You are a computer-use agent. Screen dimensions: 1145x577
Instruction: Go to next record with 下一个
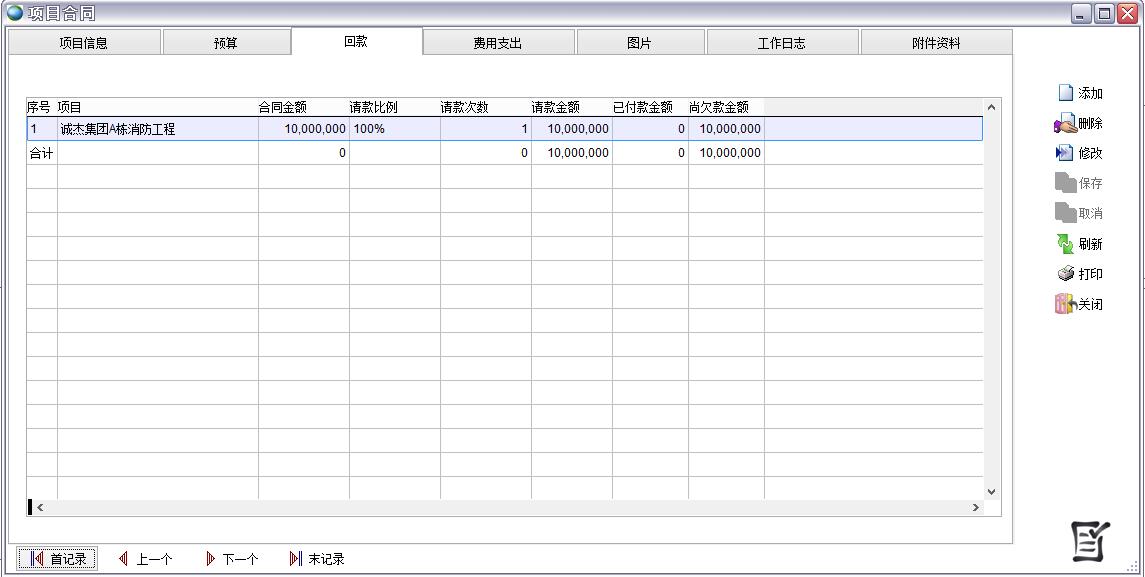pyautogui.click(x=231, y=559)
